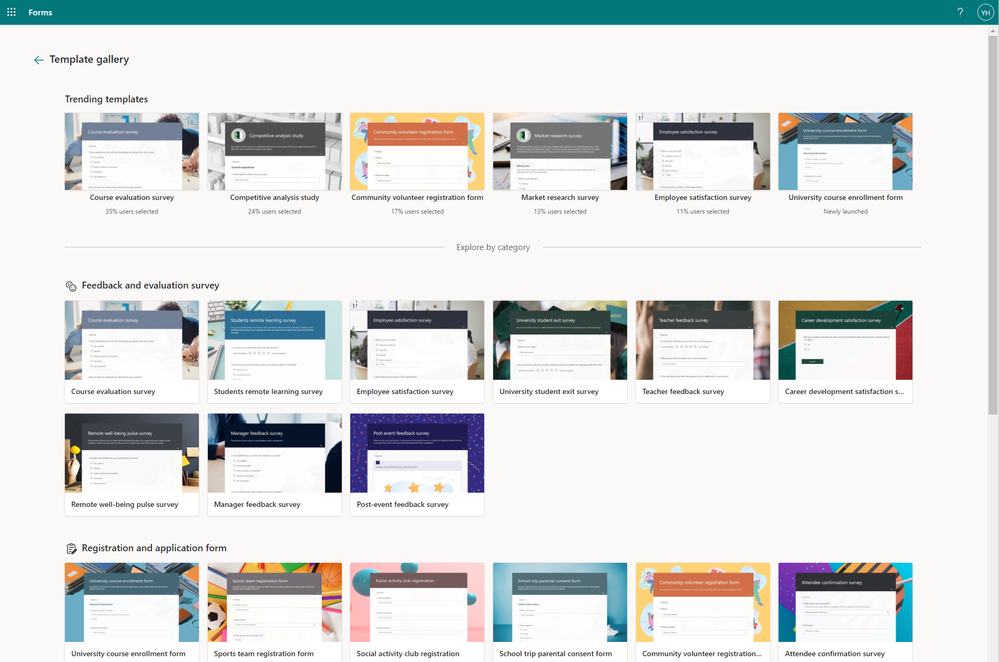
Task: Select School trip parental consent form card
Action: pos(560,612)
